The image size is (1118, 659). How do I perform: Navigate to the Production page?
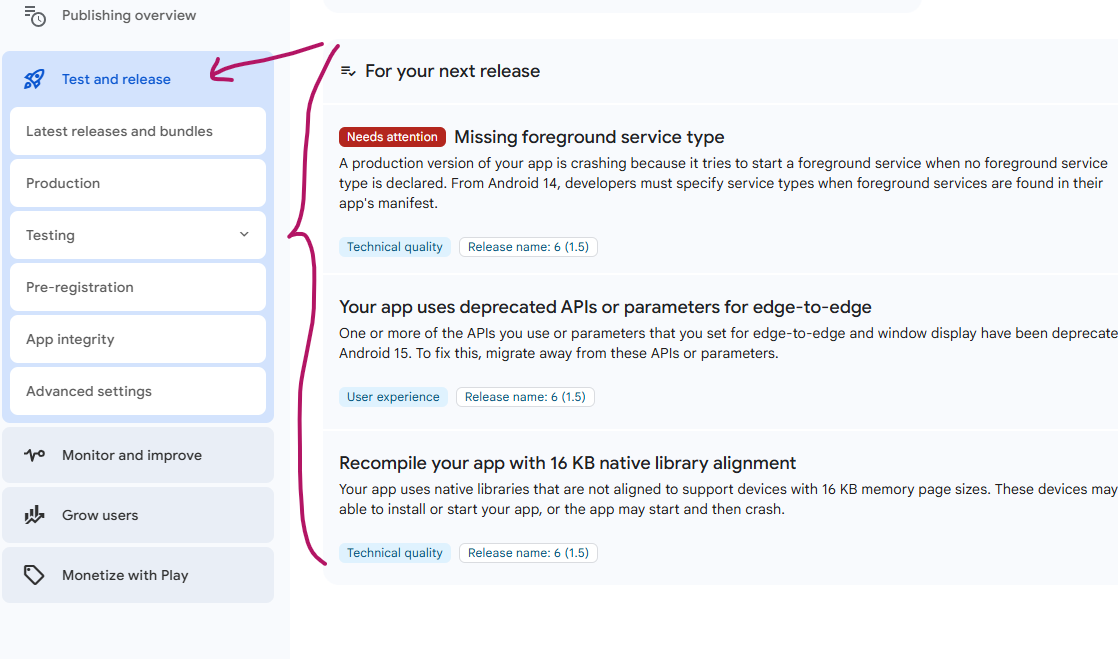[137, 182]
